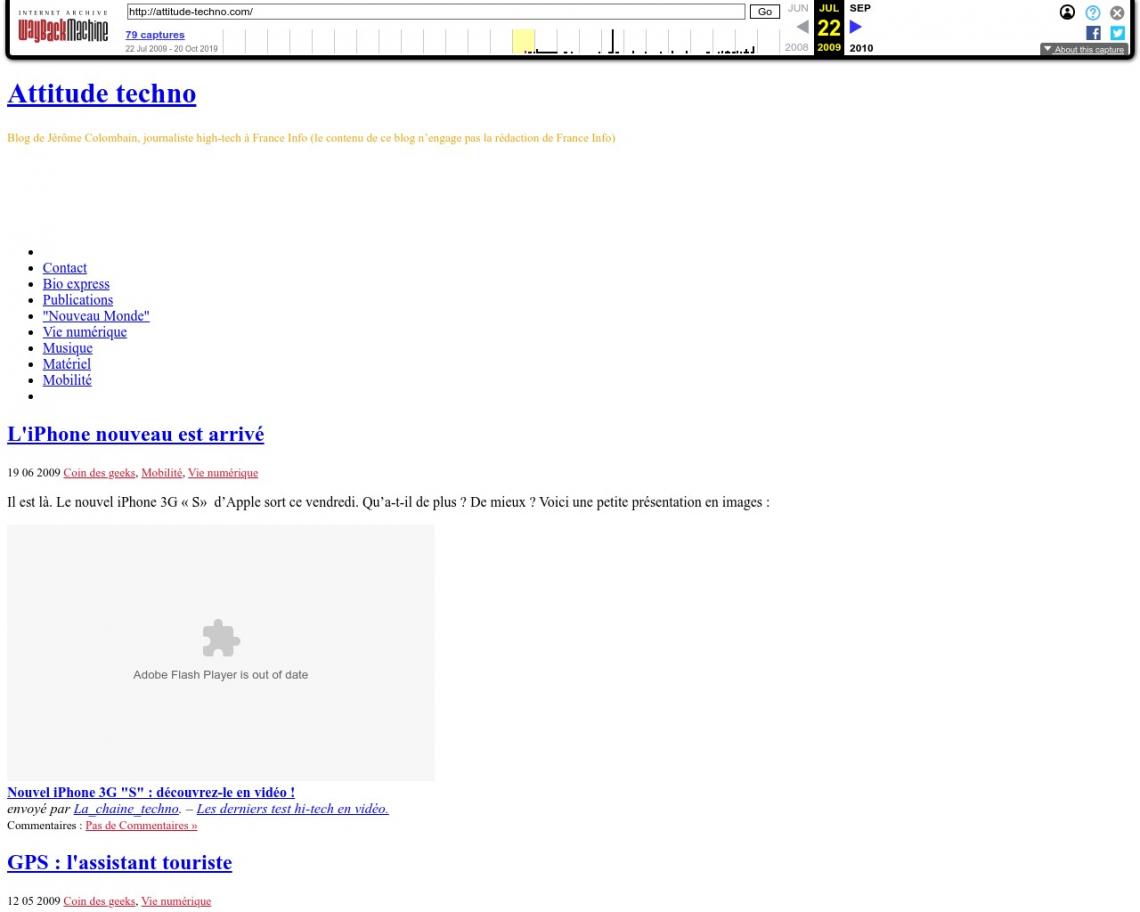The image size is (1140, 912).
Task: Go to next capture with blue arrow
Action: [x=856, y=27]
